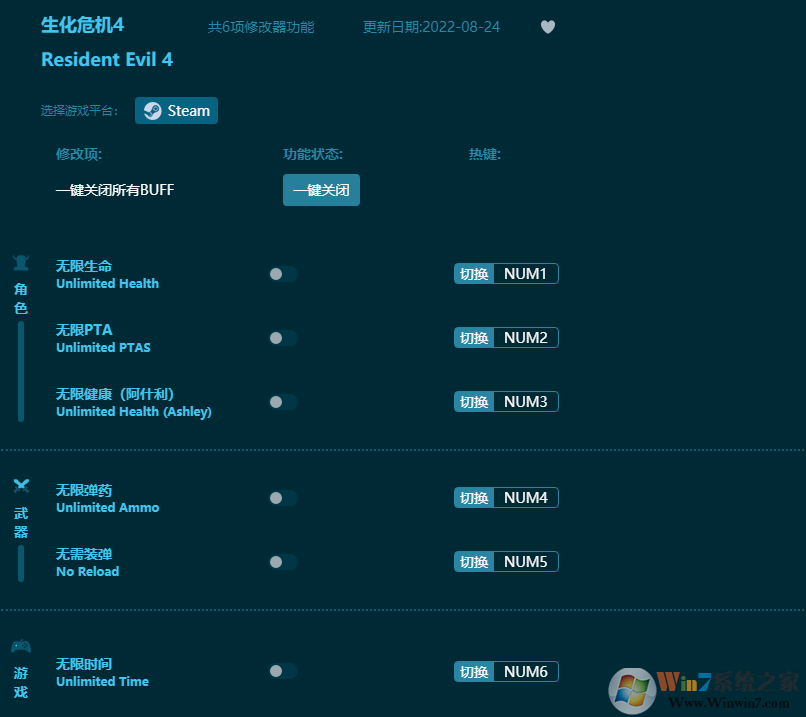806x717 pixels.
Task: Click the NUM4 hotkey field
Action: [526, 498]
